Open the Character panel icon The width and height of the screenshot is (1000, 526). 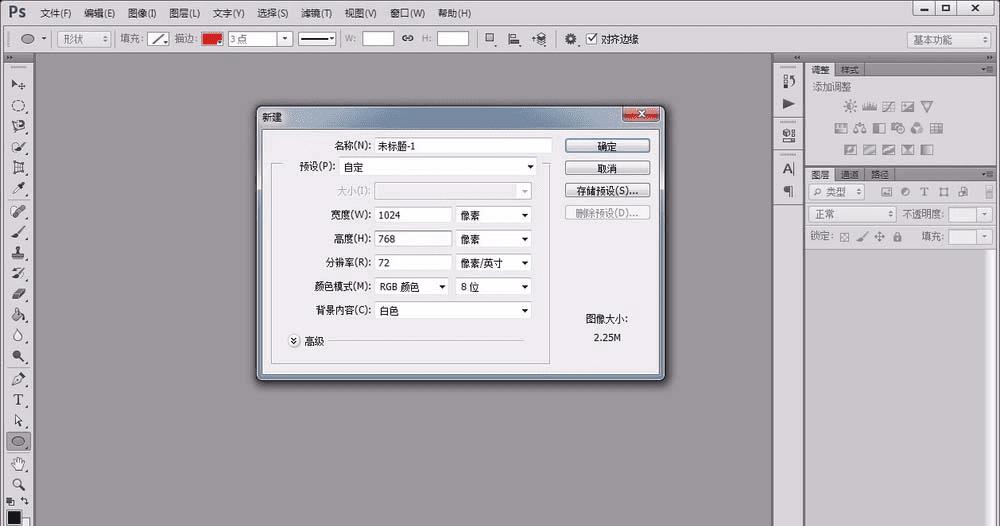point(789,169)
